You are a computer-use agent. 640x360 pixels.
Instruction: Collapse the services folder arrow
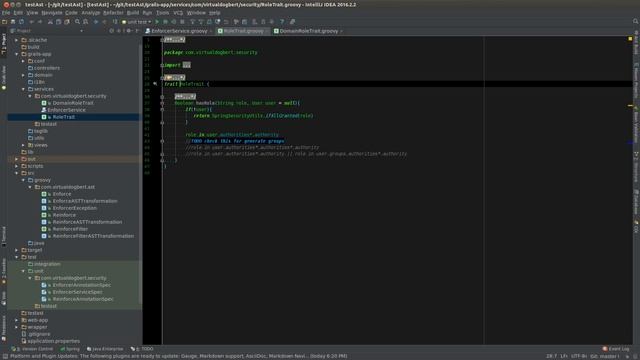coord(23,89)
